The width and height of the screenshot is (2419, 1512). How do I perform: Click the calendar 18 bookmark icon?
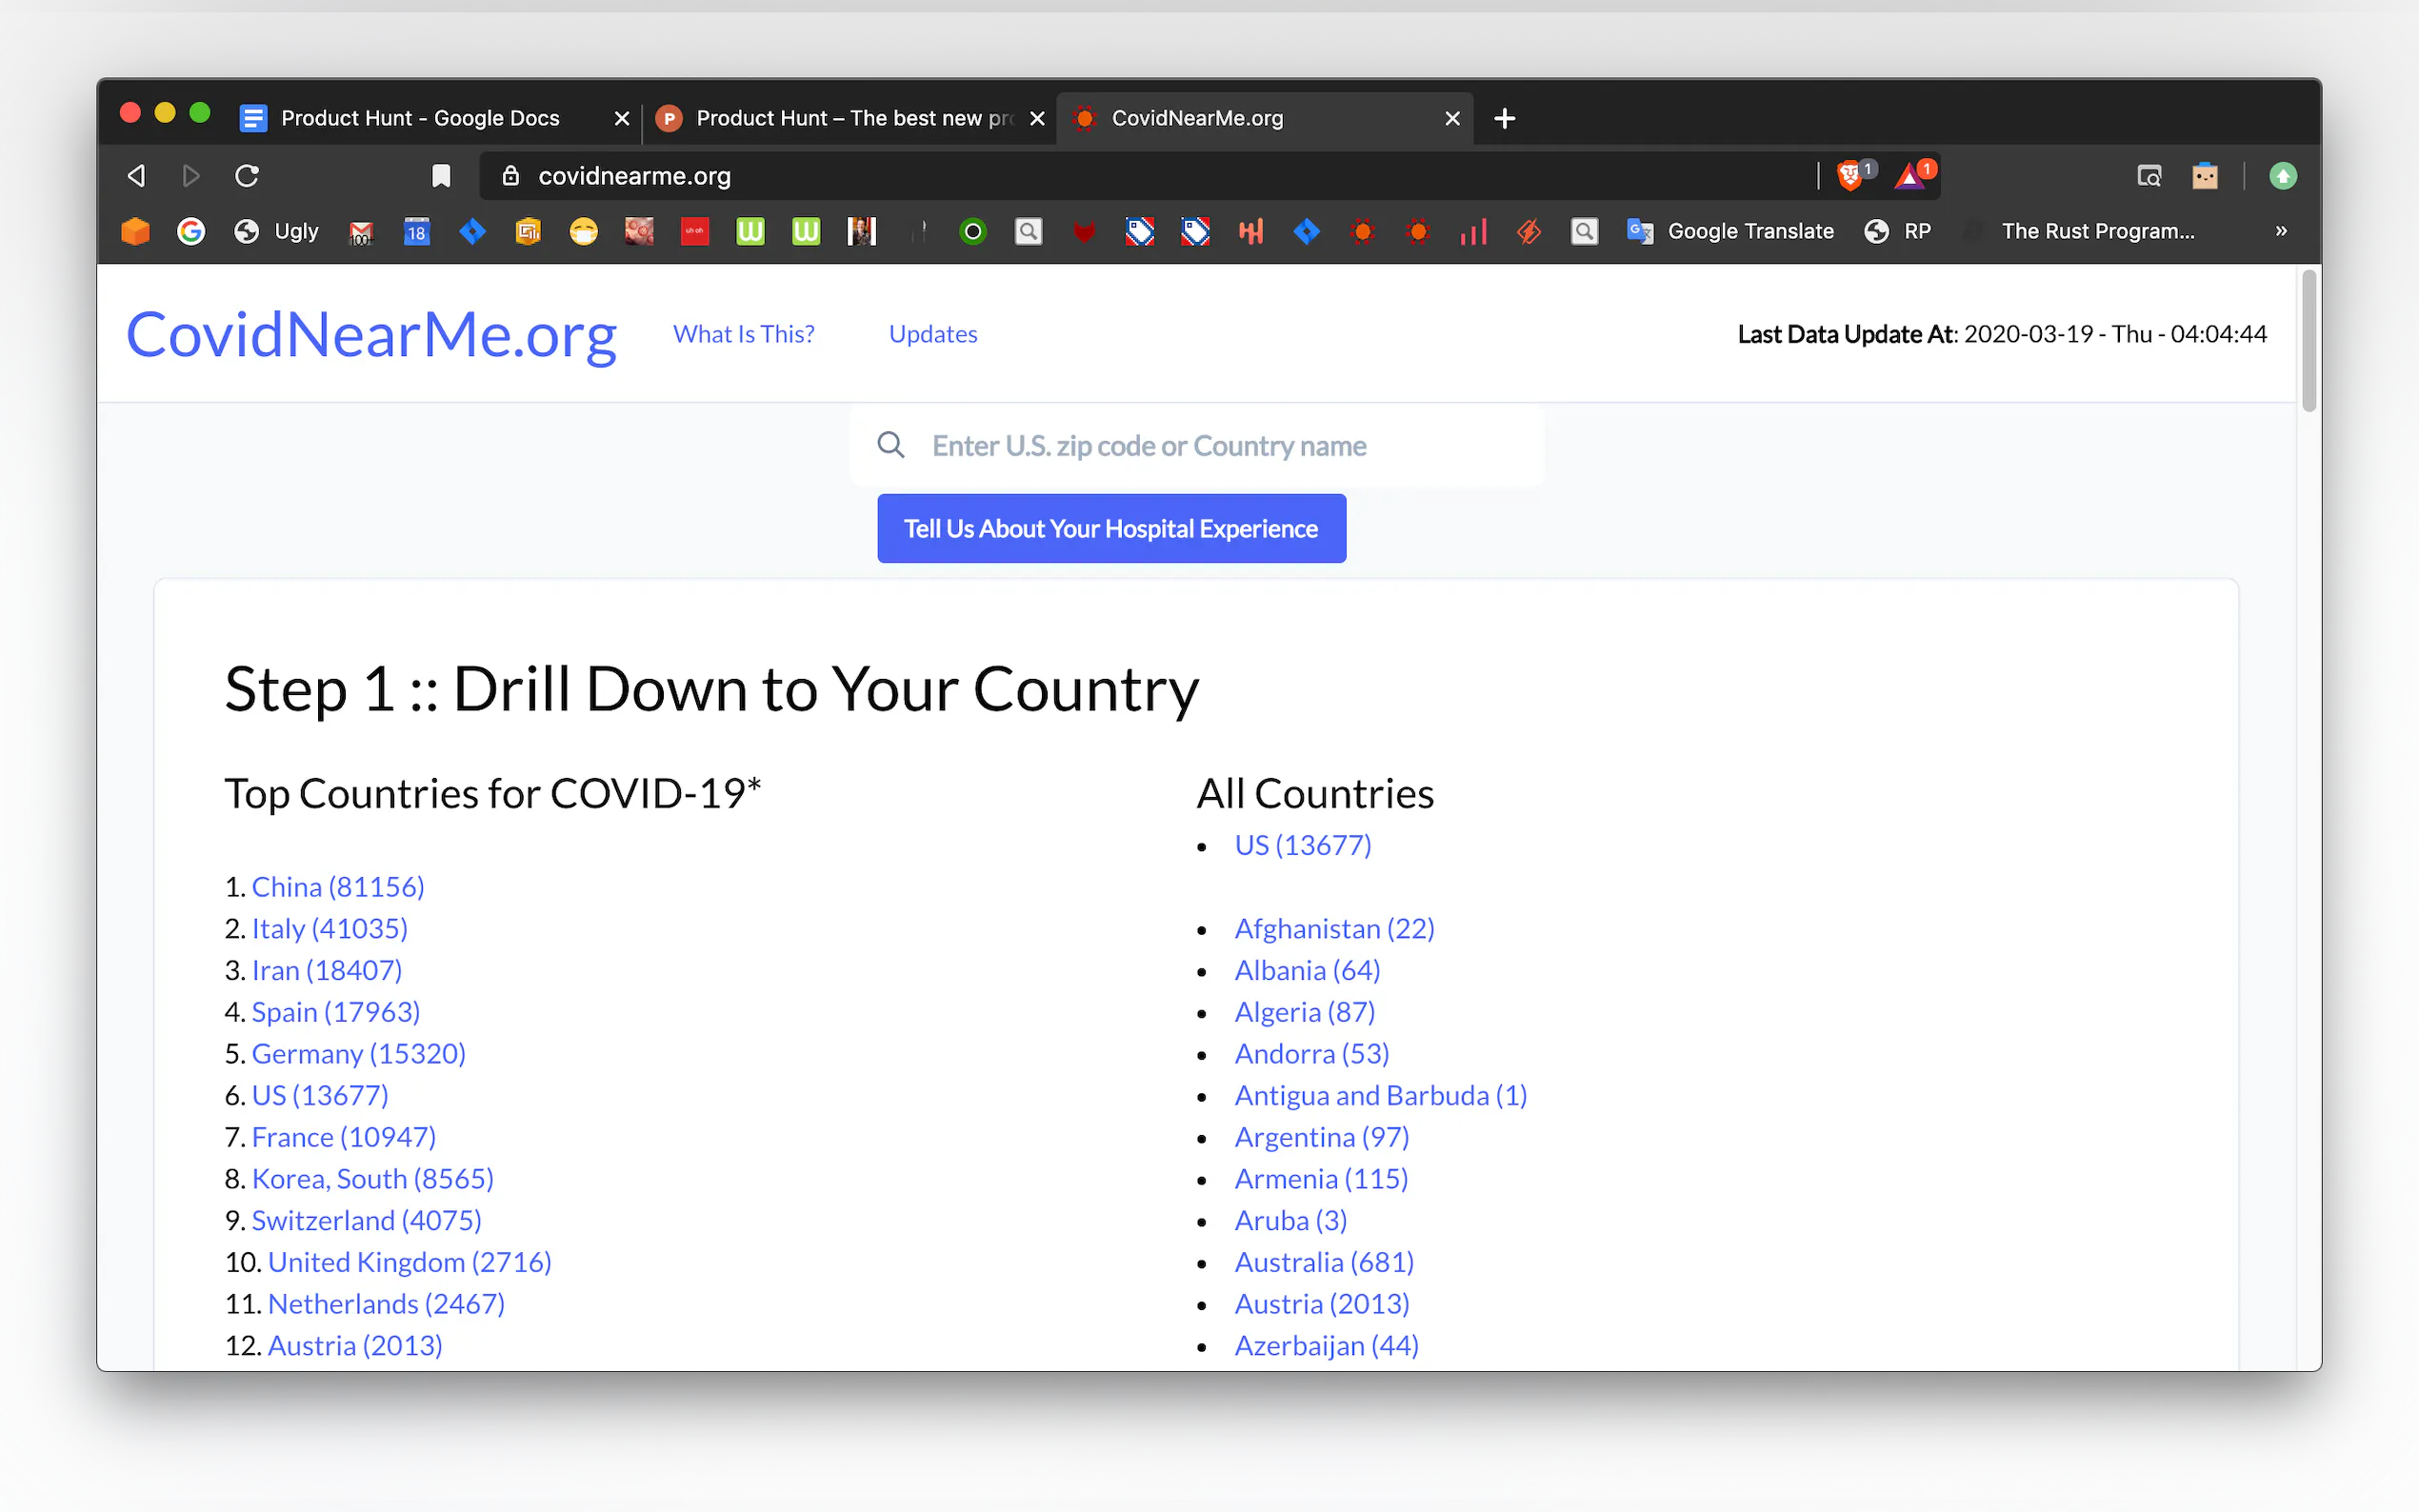coord(417,232)
